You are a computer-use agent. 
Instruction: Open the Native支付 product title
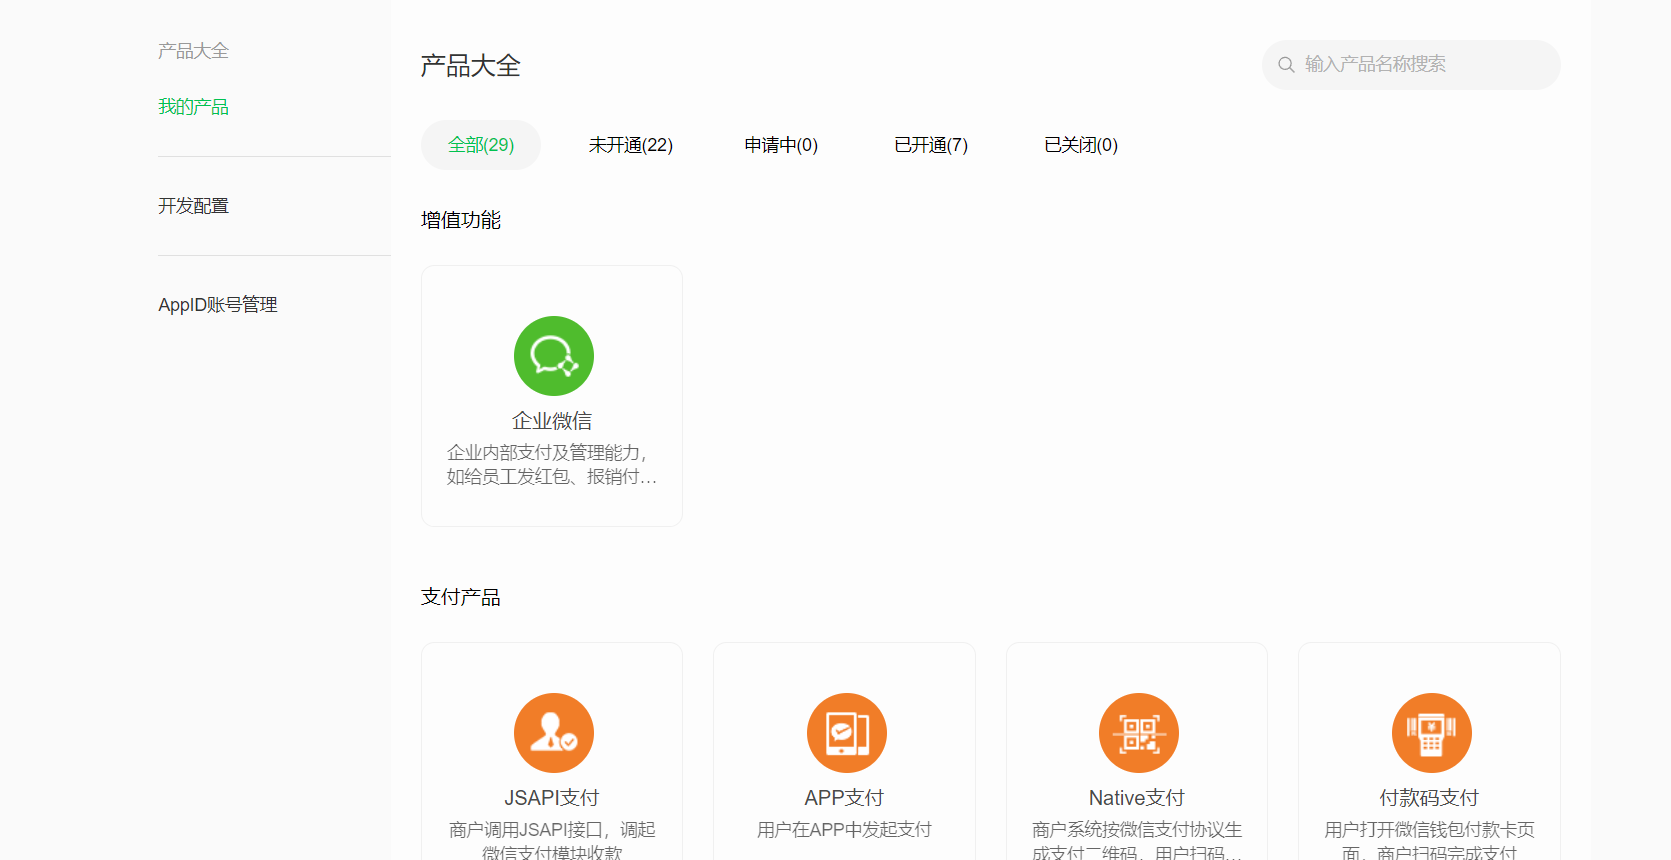coord(1137,798)
